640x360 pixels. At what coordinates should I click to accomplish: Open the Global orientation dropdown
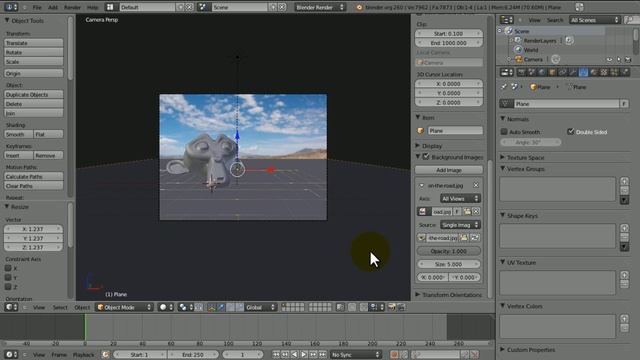(x=260, y=307)
